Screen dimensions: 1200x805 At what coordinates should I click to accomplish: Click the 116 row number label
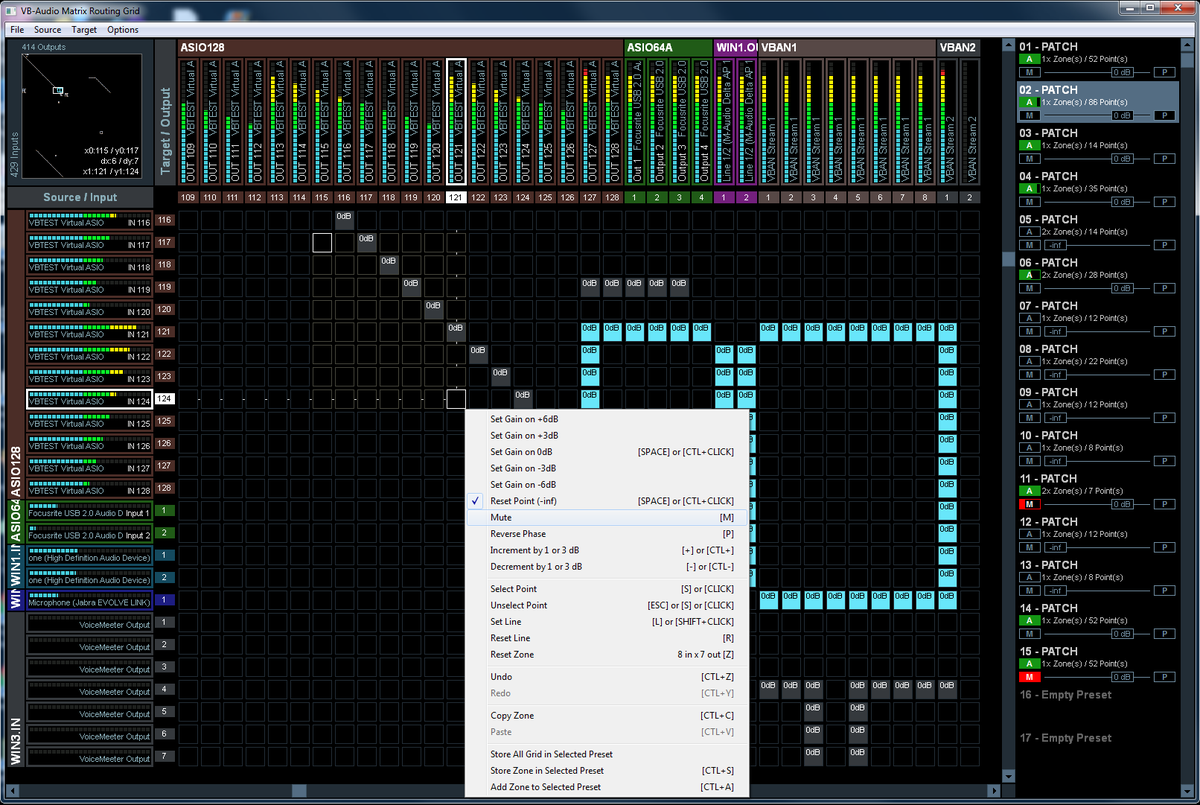165,220
